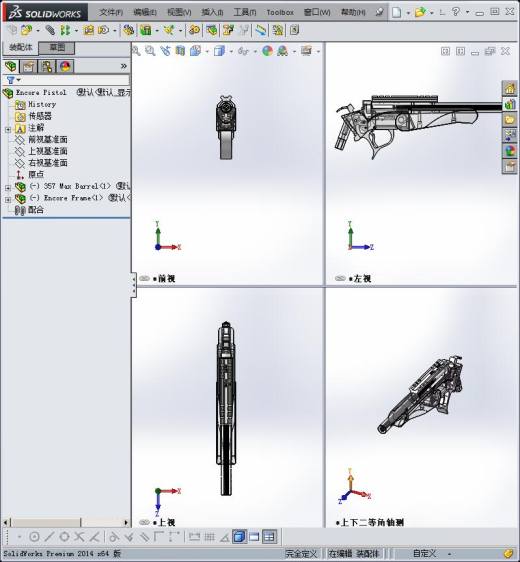This screenshot has height=562, width=520.
Task: Switch to the 装配体 tab
Action: (21, 47)
